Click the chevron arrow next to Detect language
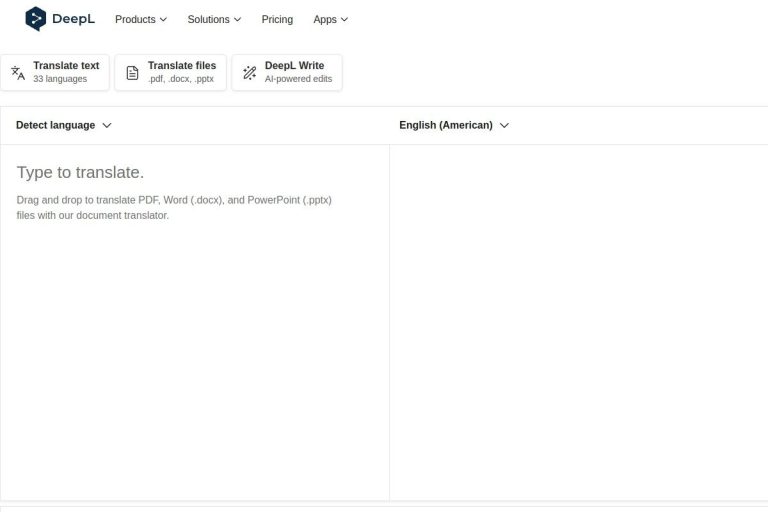This screenshot has height=512, width=768. tap(107, 126)
